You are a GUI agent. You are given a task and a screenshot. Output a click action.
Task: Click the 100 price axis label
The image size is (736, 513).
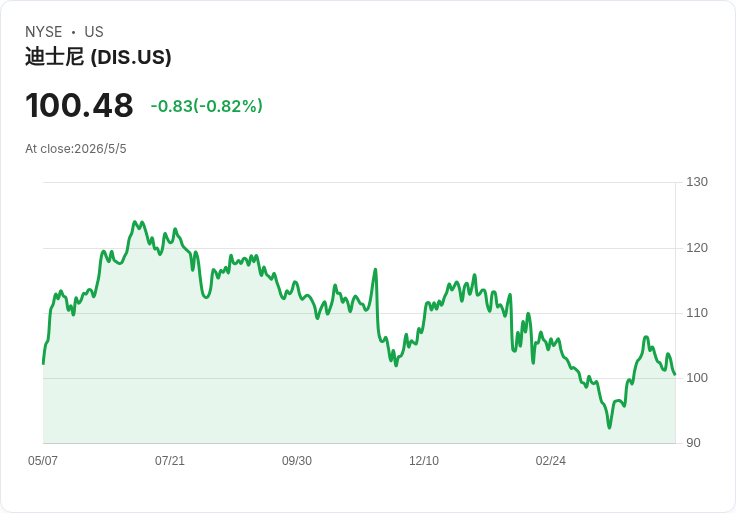pyautogui.click(x=697, y=377)
